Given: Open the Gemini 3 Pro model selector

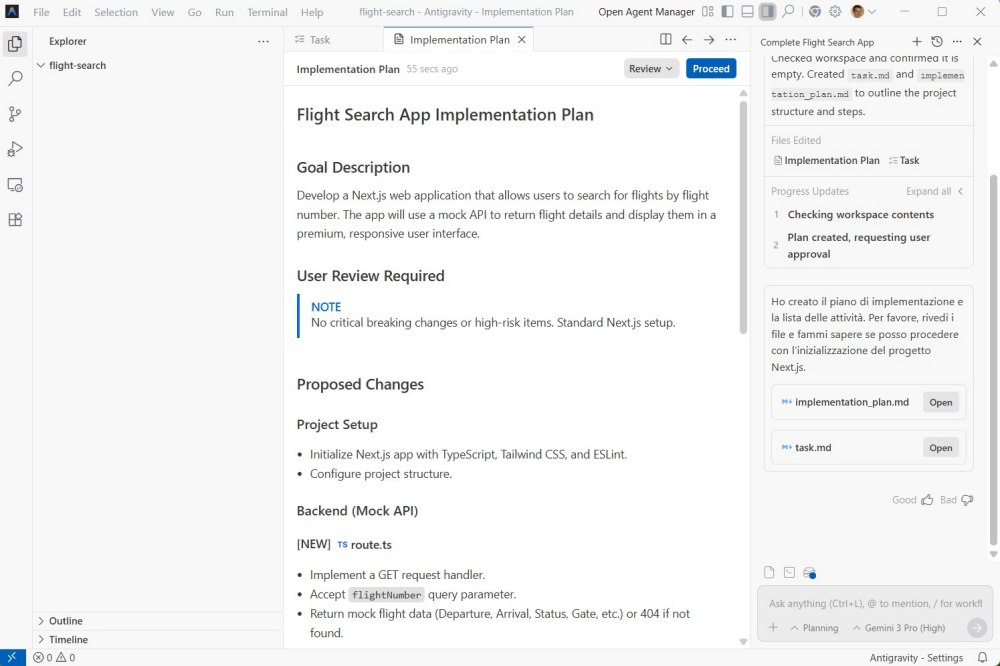Looking at the screenshot, I should tap(897, 628).
